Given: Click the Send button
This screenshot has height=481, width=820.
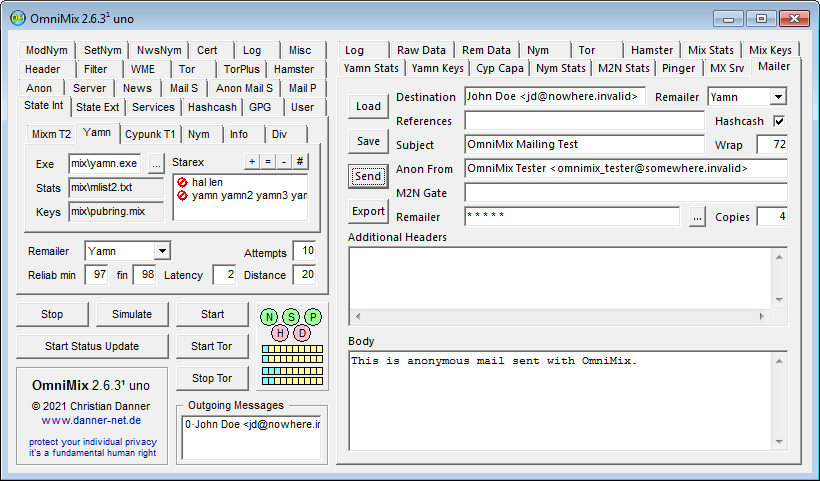Looking at the screenshot, I should pyautogui.click(x=368, y=176).
